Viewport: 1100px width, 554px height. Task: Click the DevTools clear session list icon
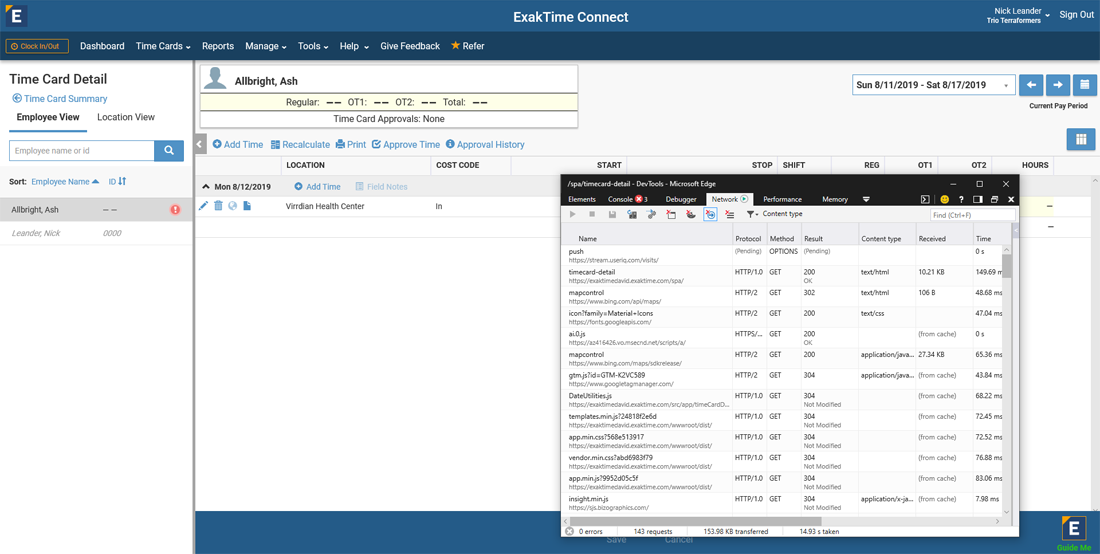(730, 215)
